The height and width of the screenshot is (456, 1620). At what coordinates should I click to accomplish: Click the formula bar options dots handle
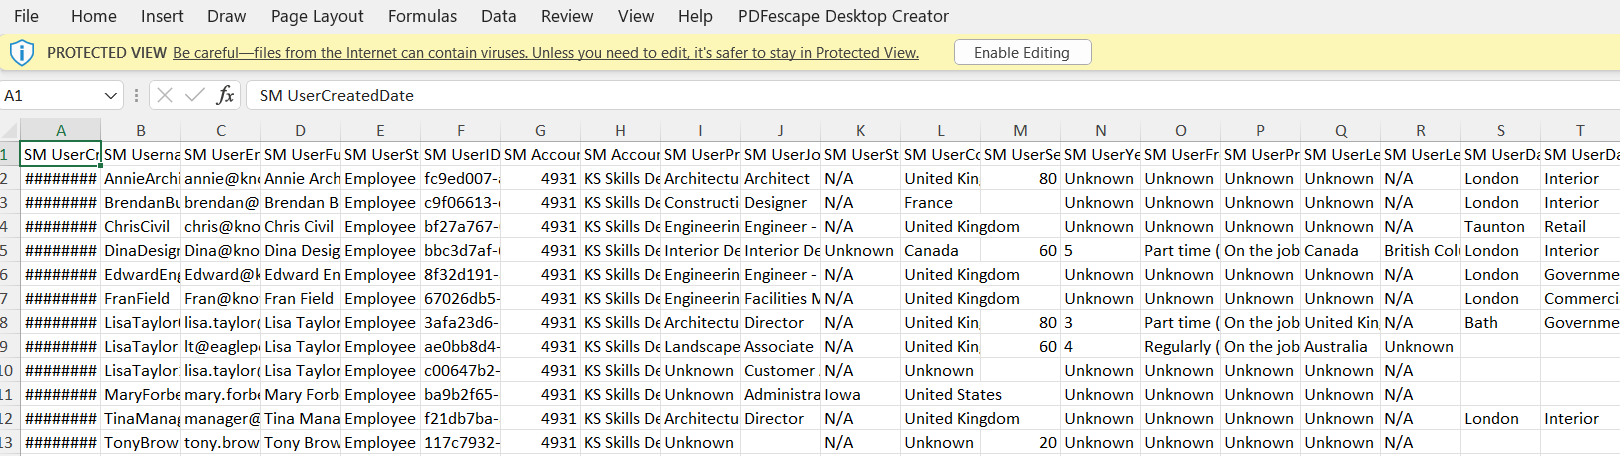[136, 95]
